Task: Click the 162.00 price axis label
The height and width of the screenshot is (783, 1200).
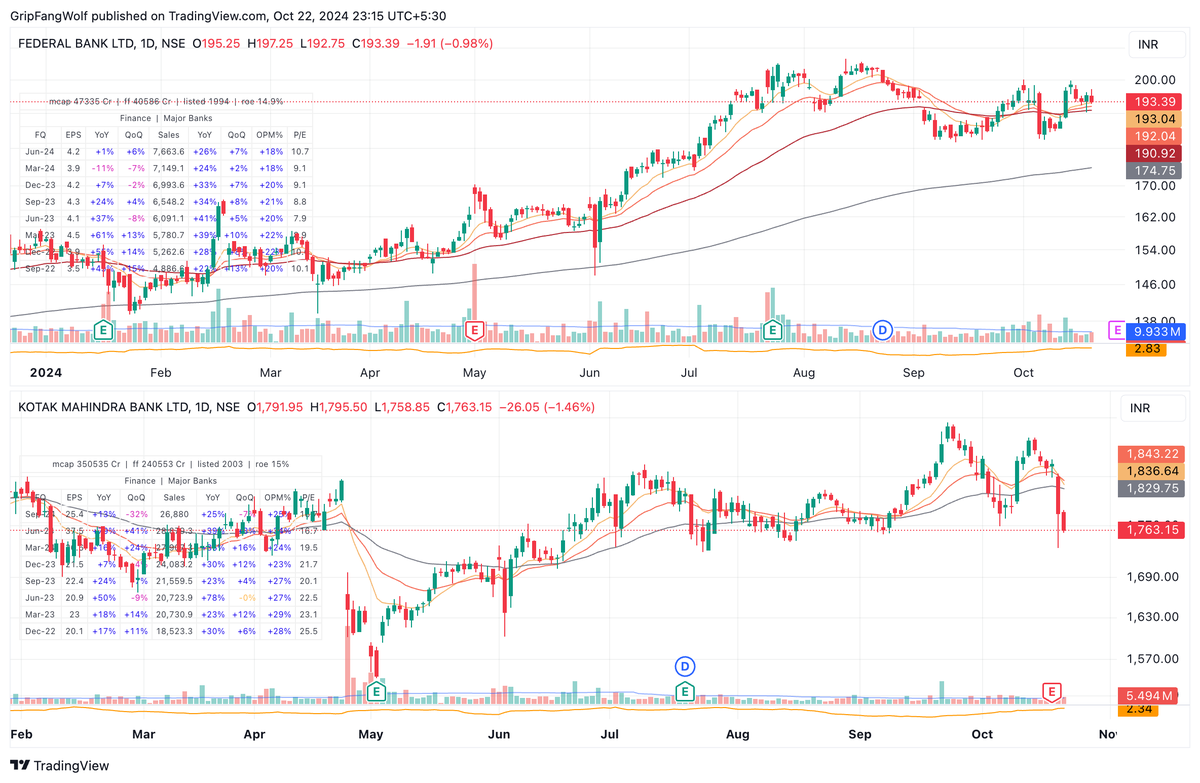Action: pos(1154,217)
